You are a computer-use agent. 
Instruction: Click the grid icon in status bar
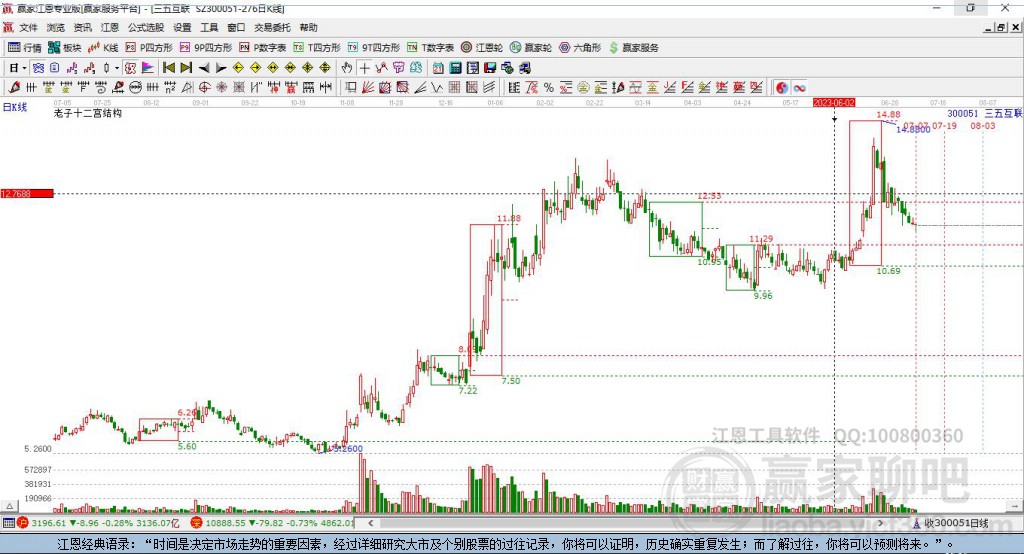(x=8, y=523)
